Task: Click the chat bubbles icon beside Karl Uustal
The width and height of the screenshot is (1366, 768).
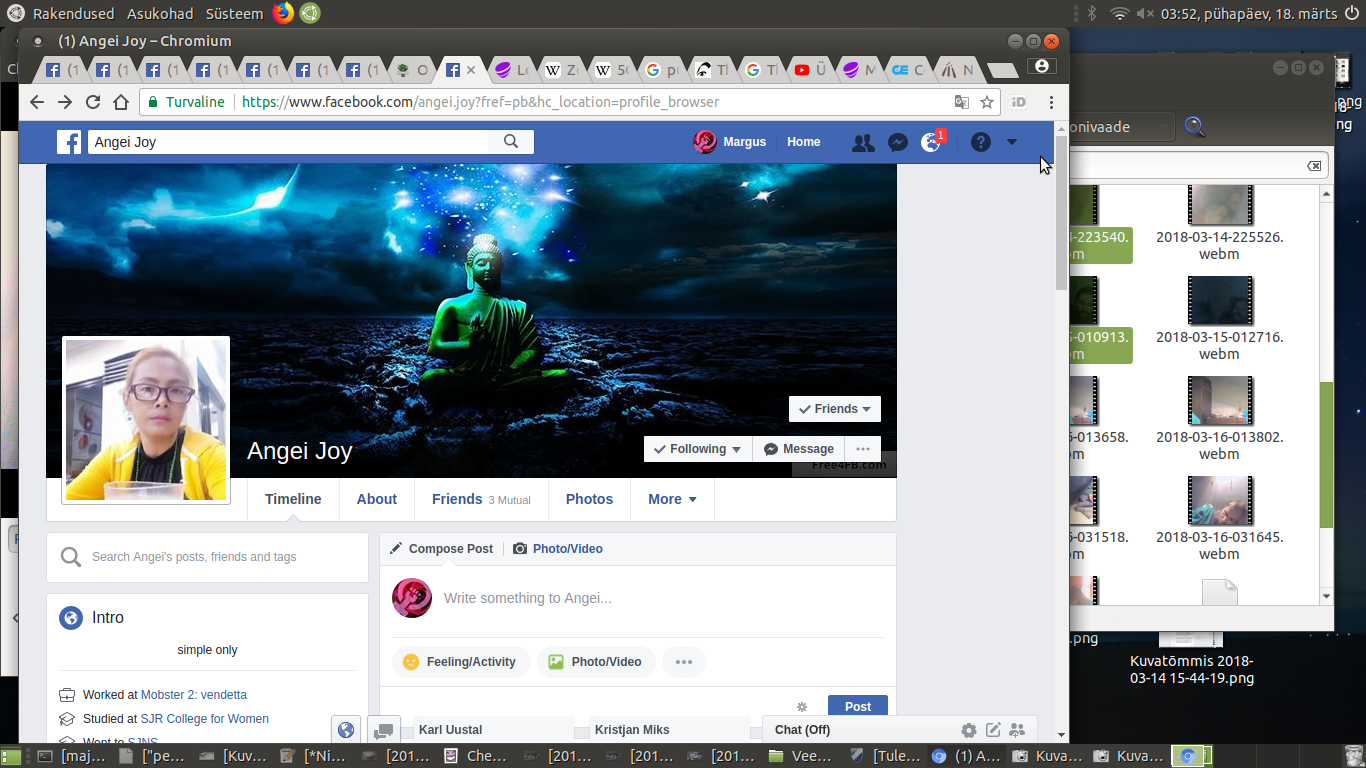Action: tap(384, 731)
